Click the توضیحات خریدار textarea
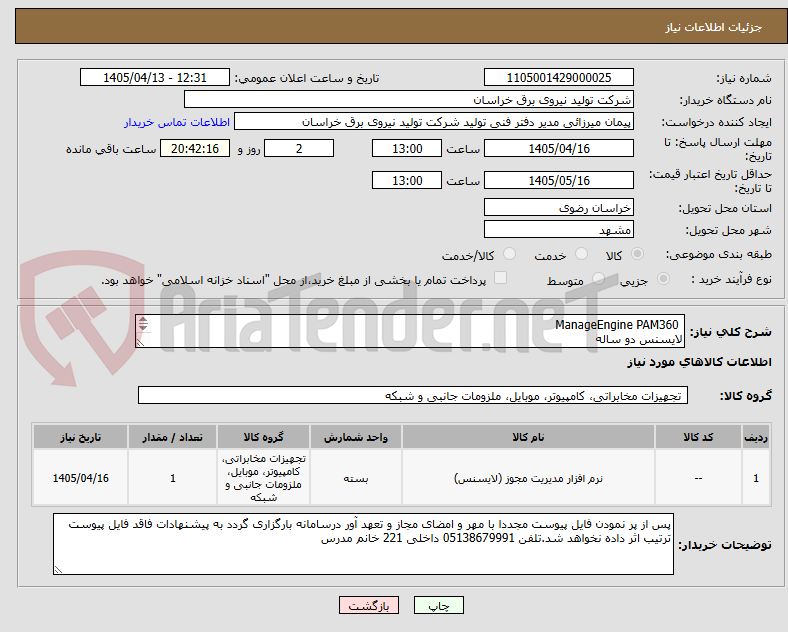Viewport: 788px width, 632px height. (363, 544)
